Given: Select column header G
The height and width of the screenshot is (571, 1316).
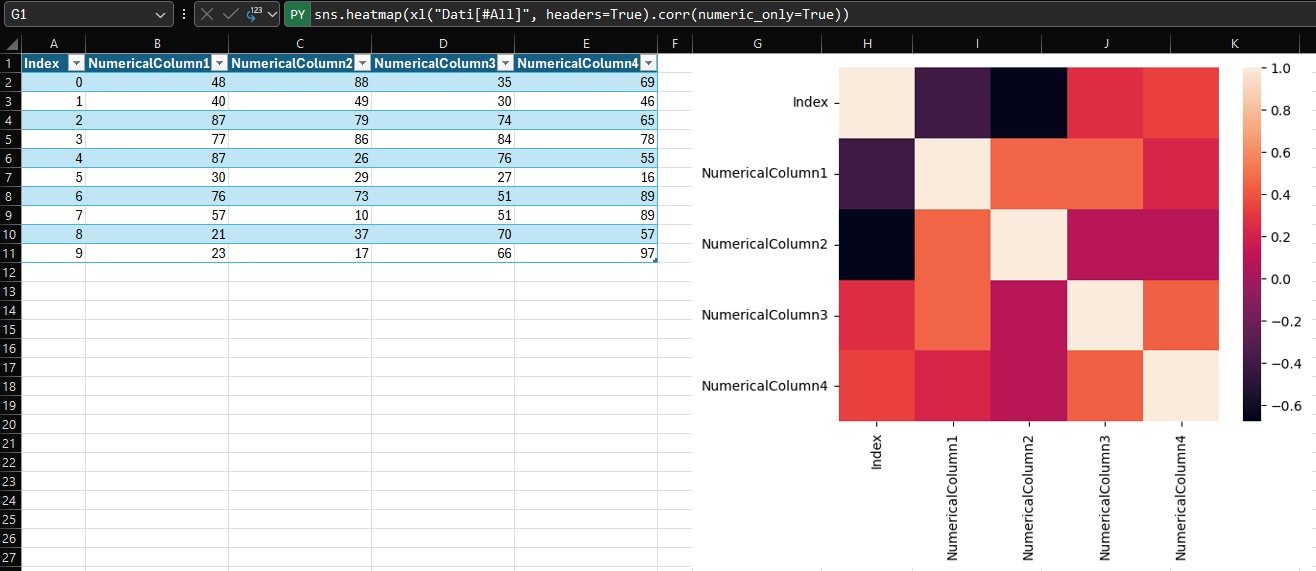Looking at the screenshot, I should [757, 43].
